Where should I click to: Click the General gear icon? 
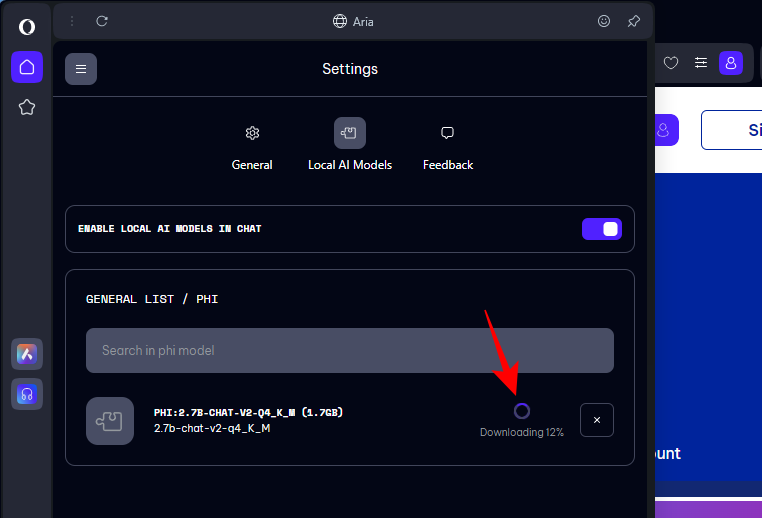pos(252,133)
